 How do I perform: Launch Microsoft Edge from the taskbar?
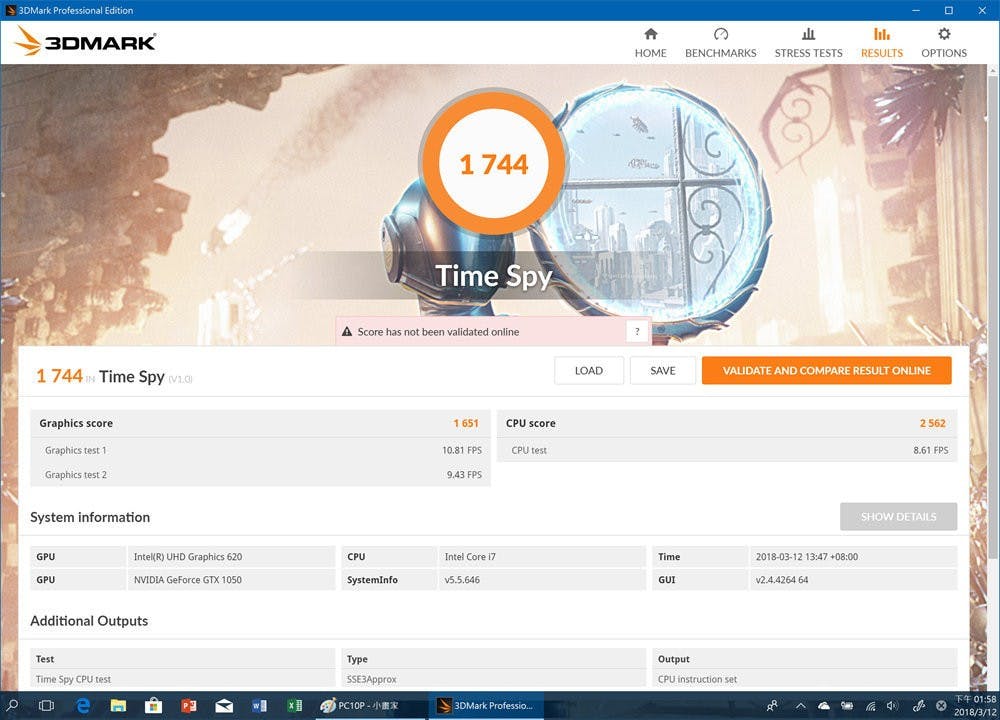click(83, 705)
